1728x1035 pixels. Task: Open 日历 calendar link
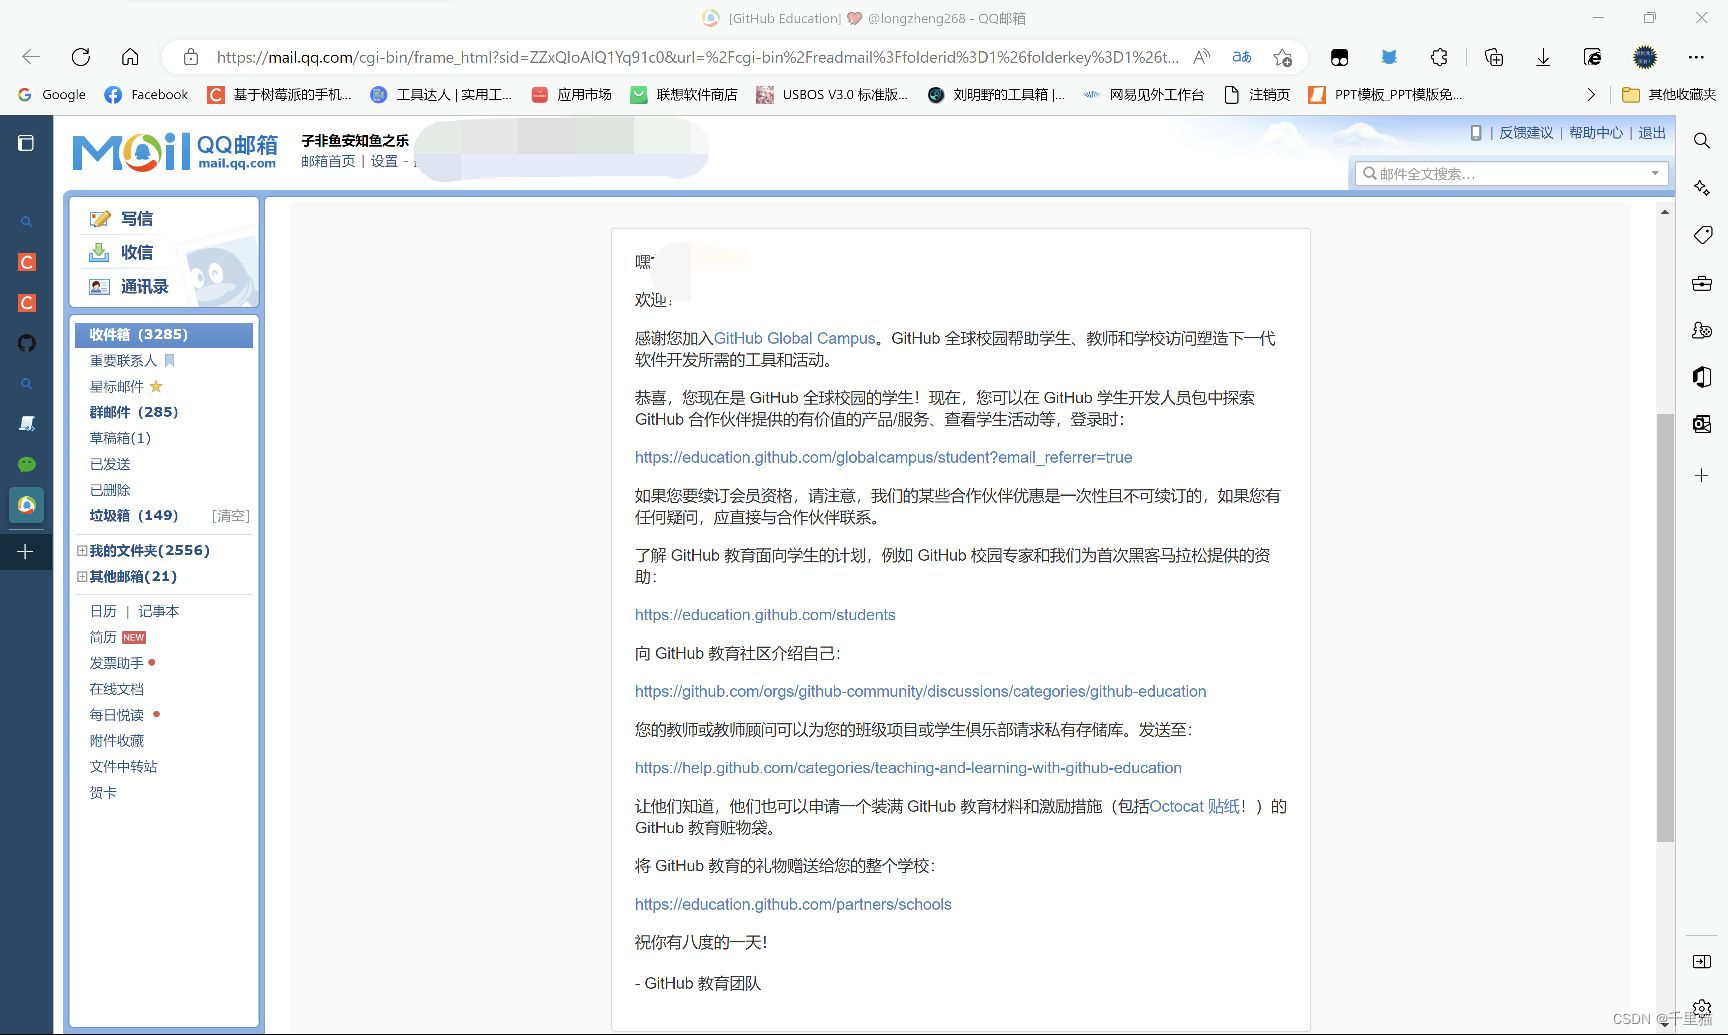(103, 611)
